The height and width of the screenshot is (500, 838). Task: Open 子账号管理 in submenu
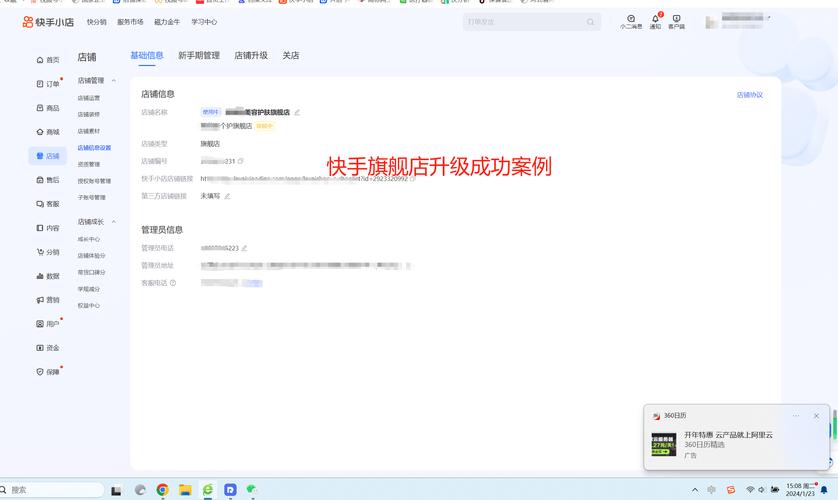(91, 197)
